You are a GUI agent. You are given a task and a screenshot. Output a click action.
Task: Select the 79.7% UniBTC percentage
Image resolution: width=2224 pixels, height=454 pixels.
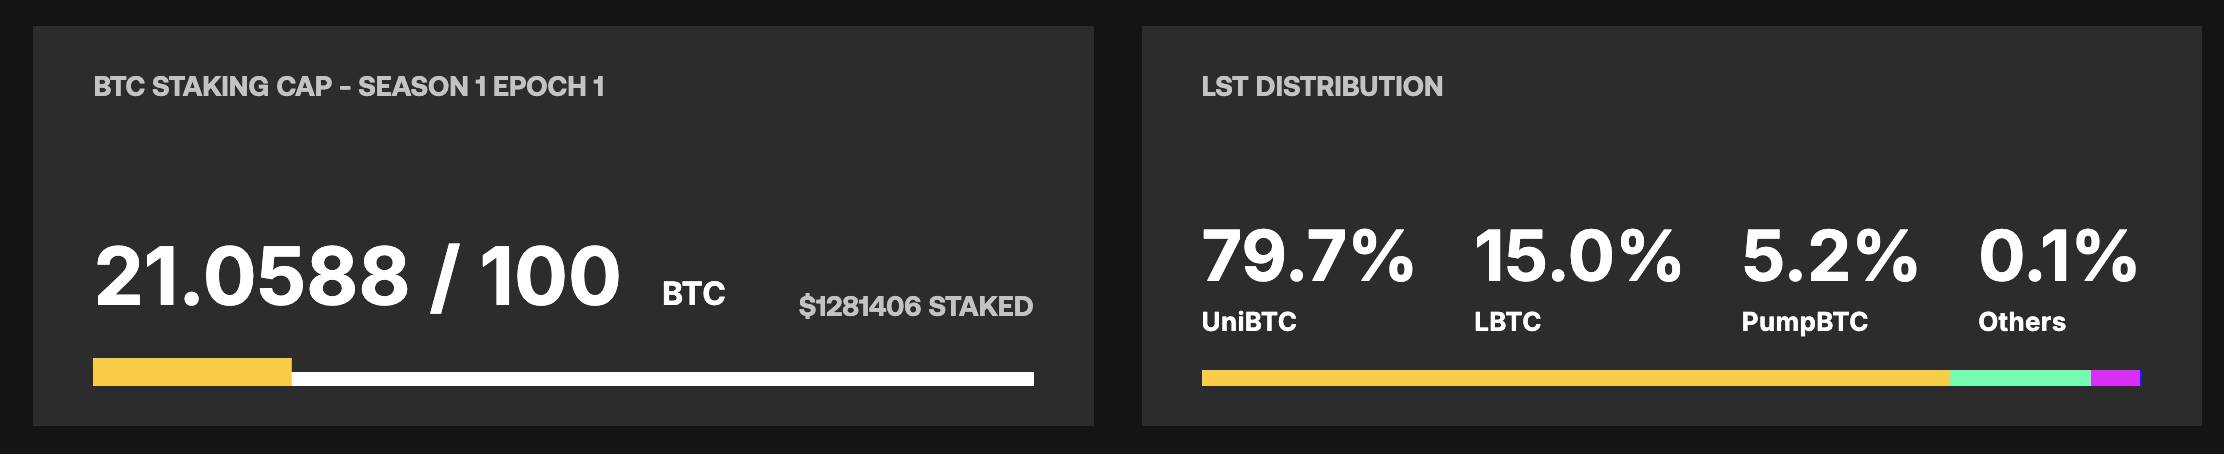click(x=1307, y=257)
